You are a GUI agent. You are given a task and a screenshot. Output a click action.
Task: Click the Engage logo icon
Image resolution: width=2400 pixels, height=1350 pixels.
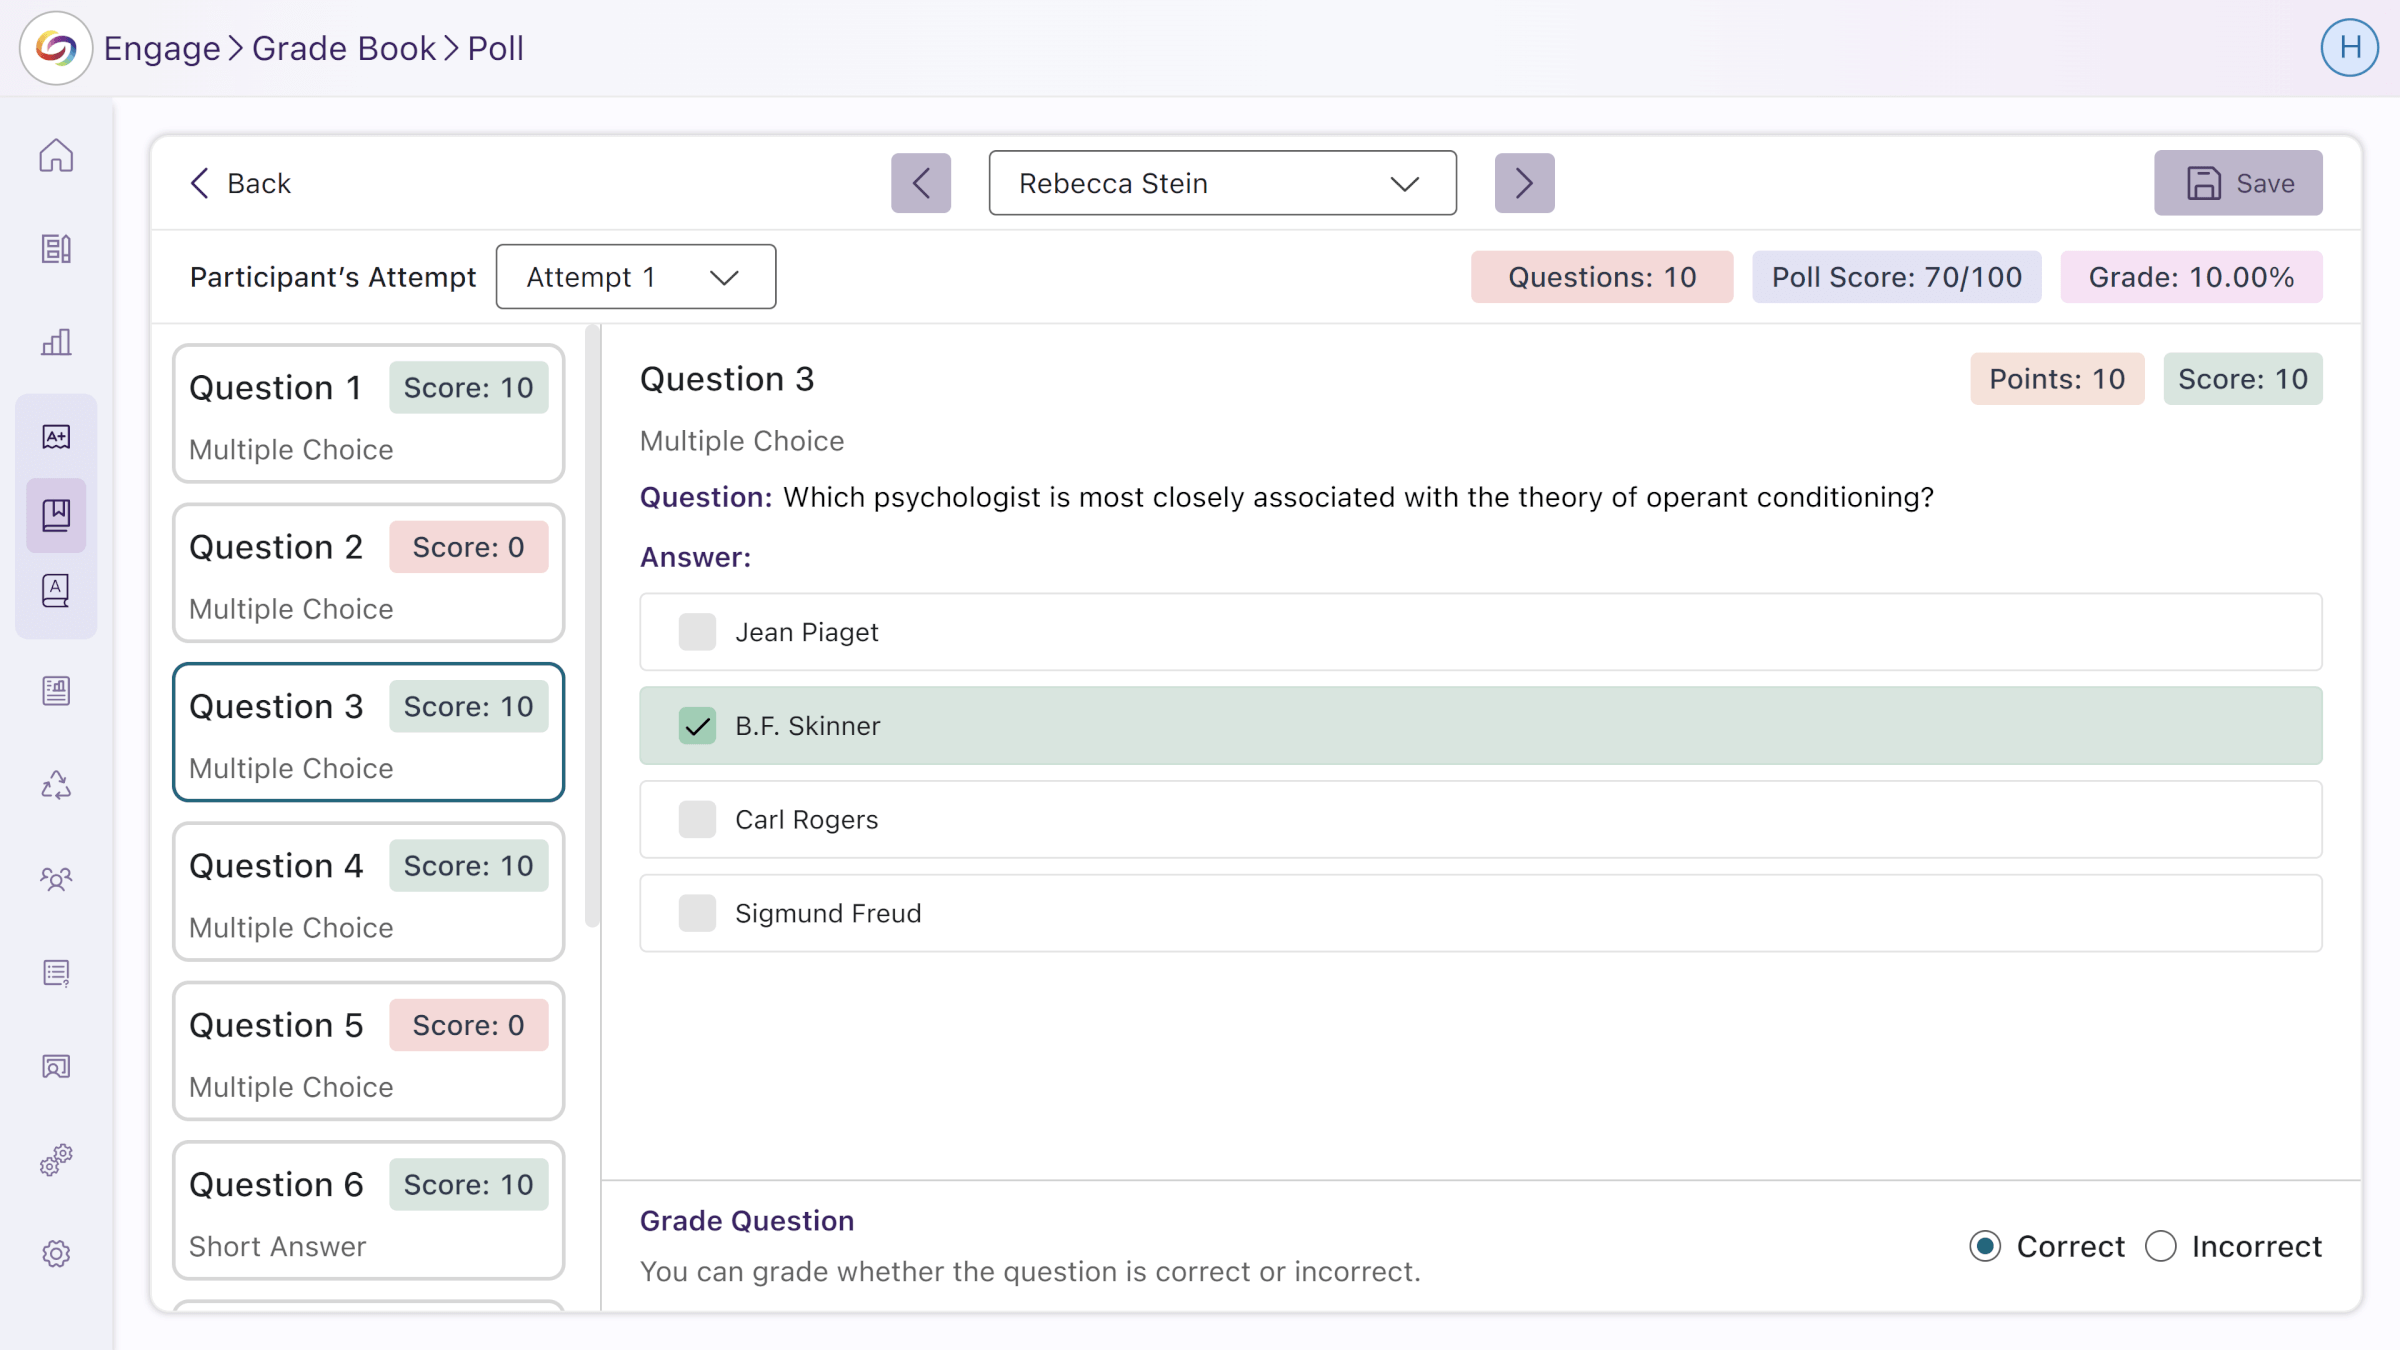(x=56, y=48)
